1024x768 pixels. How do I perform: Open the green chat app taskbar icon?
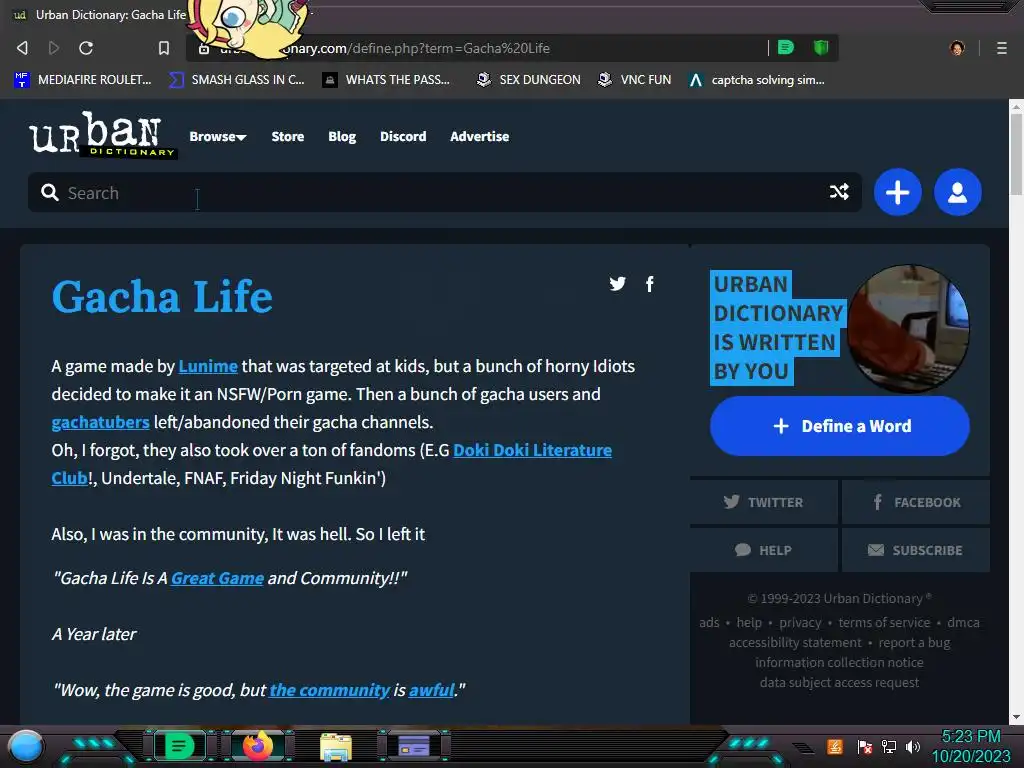tap(179, 746)
